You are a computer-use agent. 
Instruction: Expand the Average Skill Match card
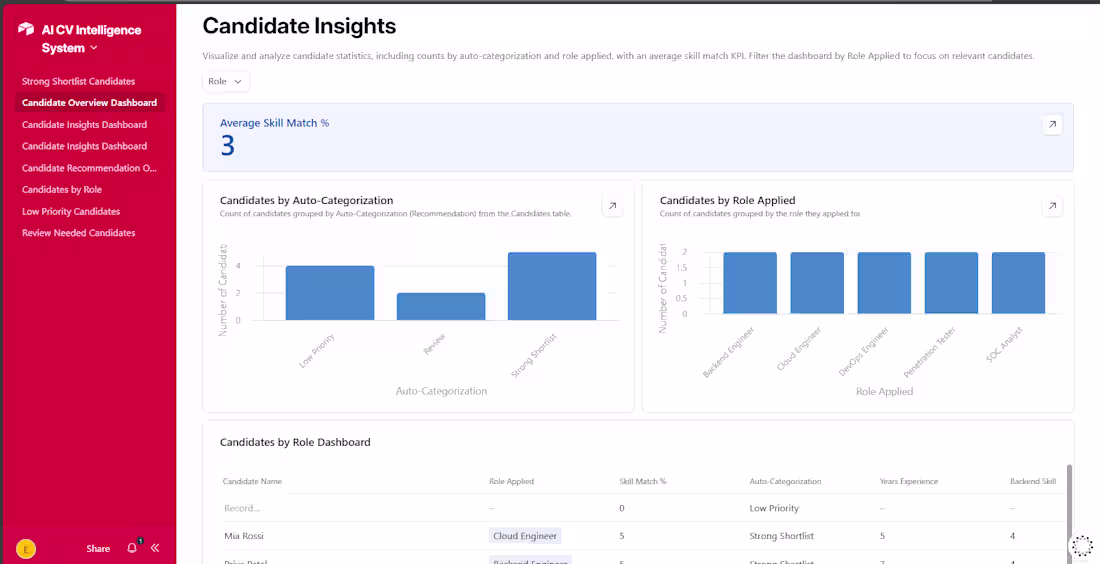tap(1052, 125)
